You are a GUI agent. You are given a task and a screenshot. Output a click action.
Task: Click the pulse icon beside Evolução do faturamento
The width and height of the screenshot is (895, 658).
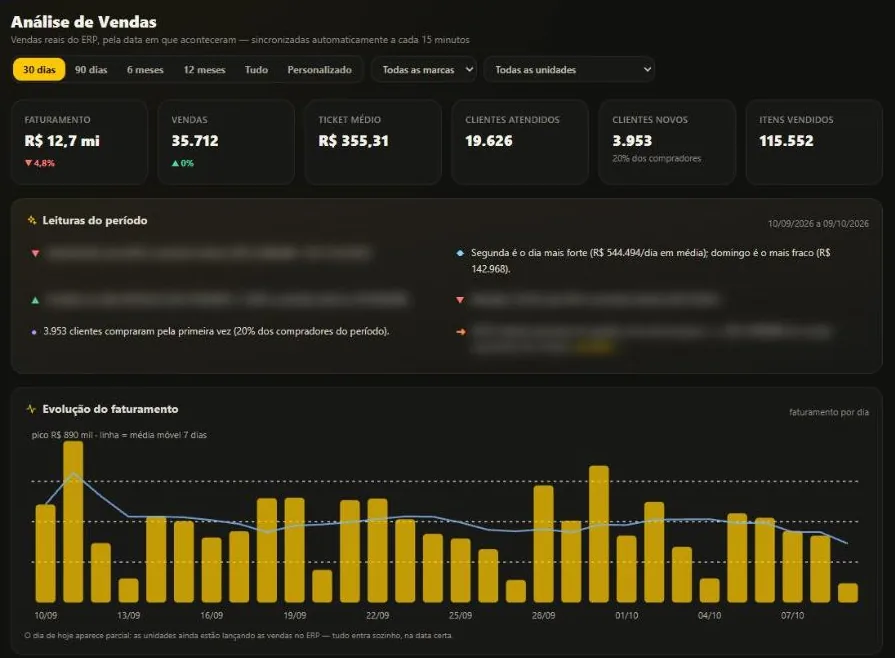[x=31, y=409]
